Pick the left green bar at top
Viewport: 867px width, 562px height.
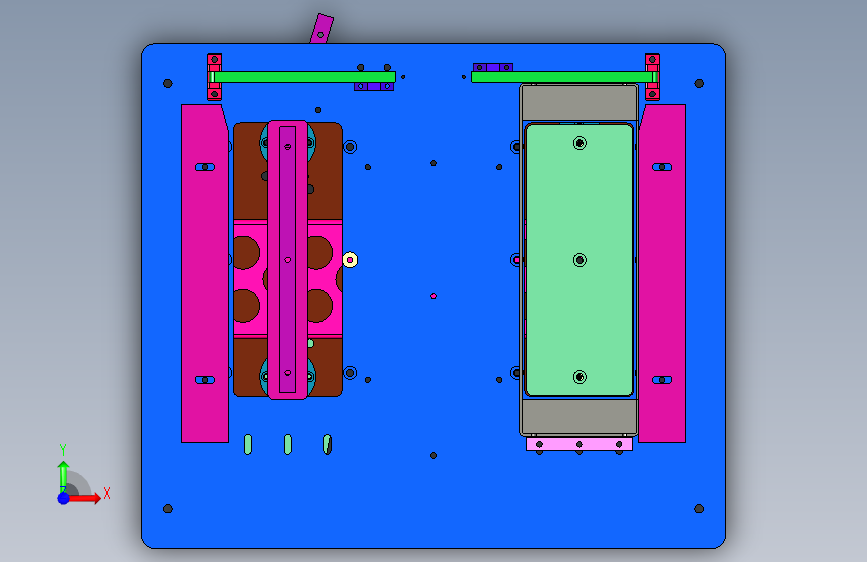[x=304, y=77]
